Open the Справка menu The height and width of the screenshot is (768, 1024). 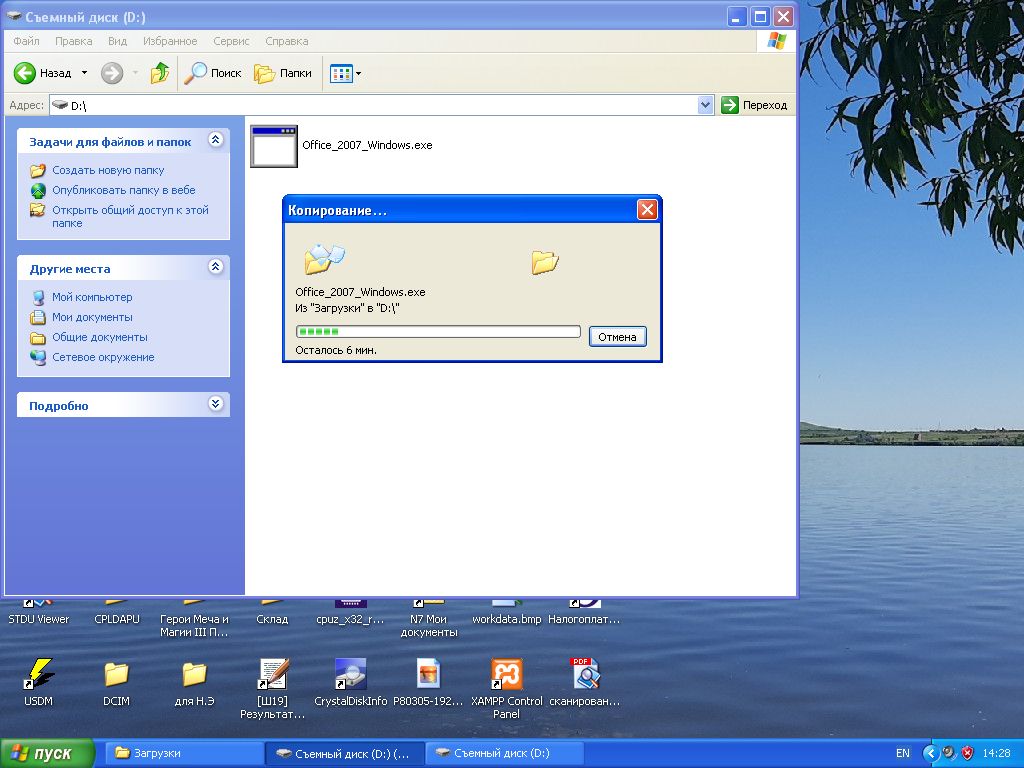click(x=287, y=40)
